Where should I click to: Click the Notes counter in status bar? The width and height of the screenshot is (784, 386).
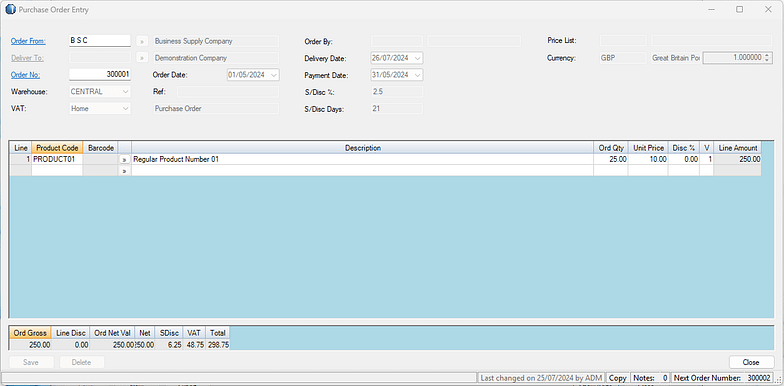click(x=650, y=378)
